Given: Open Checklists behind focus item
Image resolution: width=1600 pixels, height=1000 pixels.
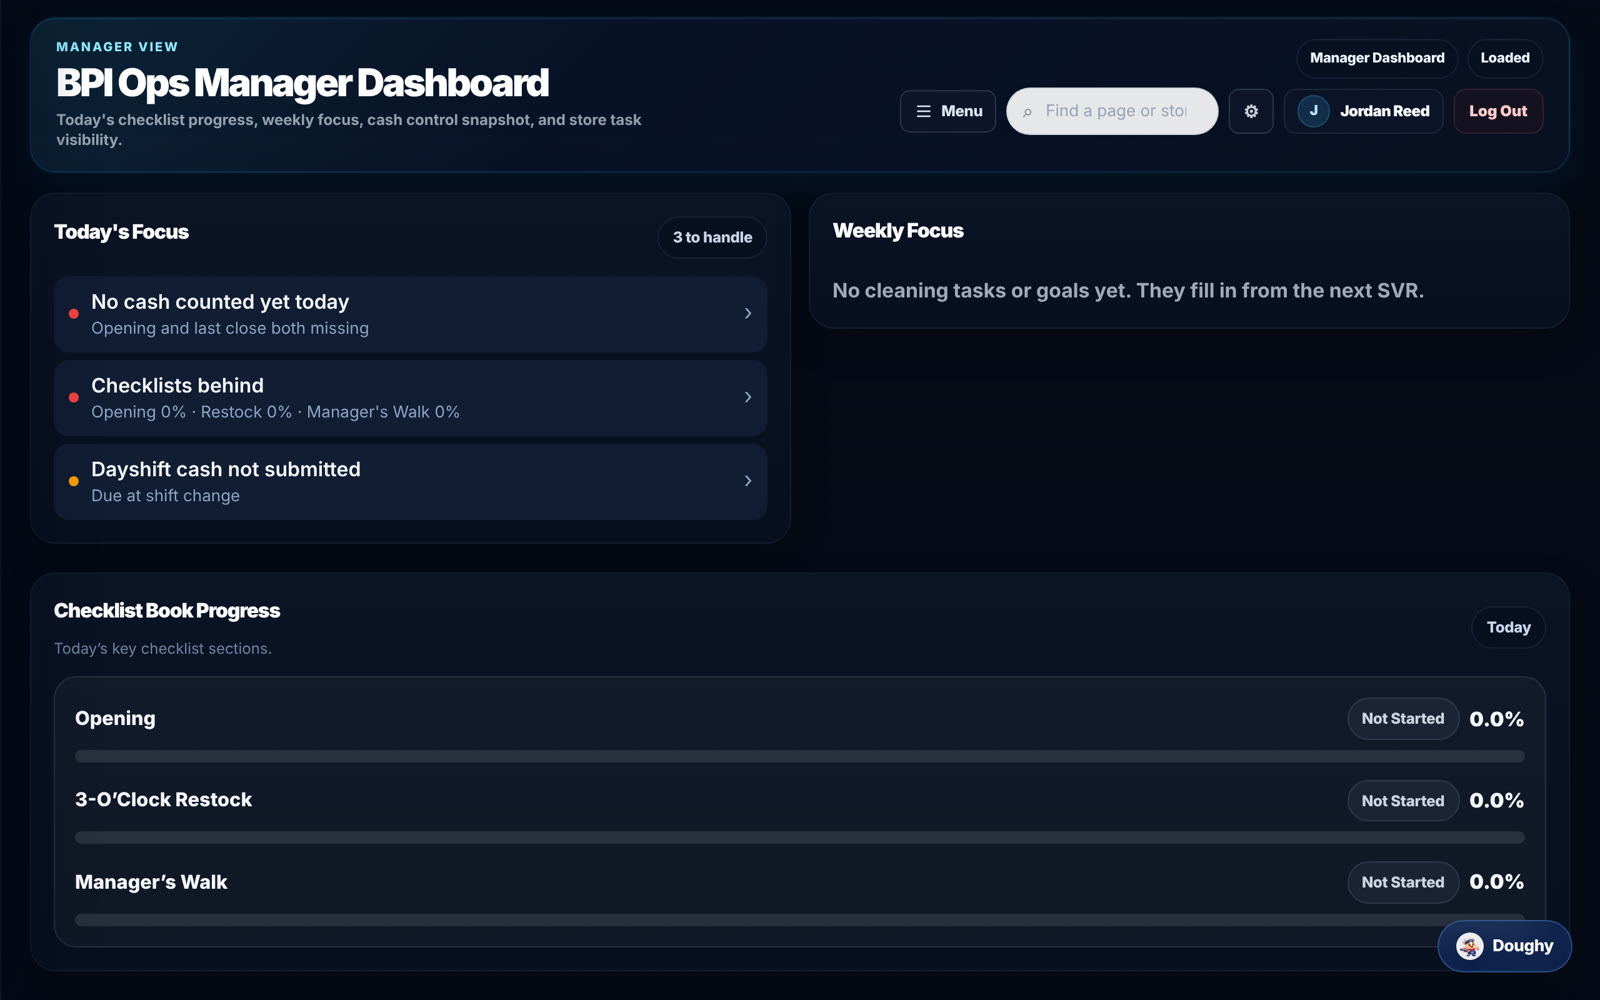Looking at the screenshot, I should point(410,398).
